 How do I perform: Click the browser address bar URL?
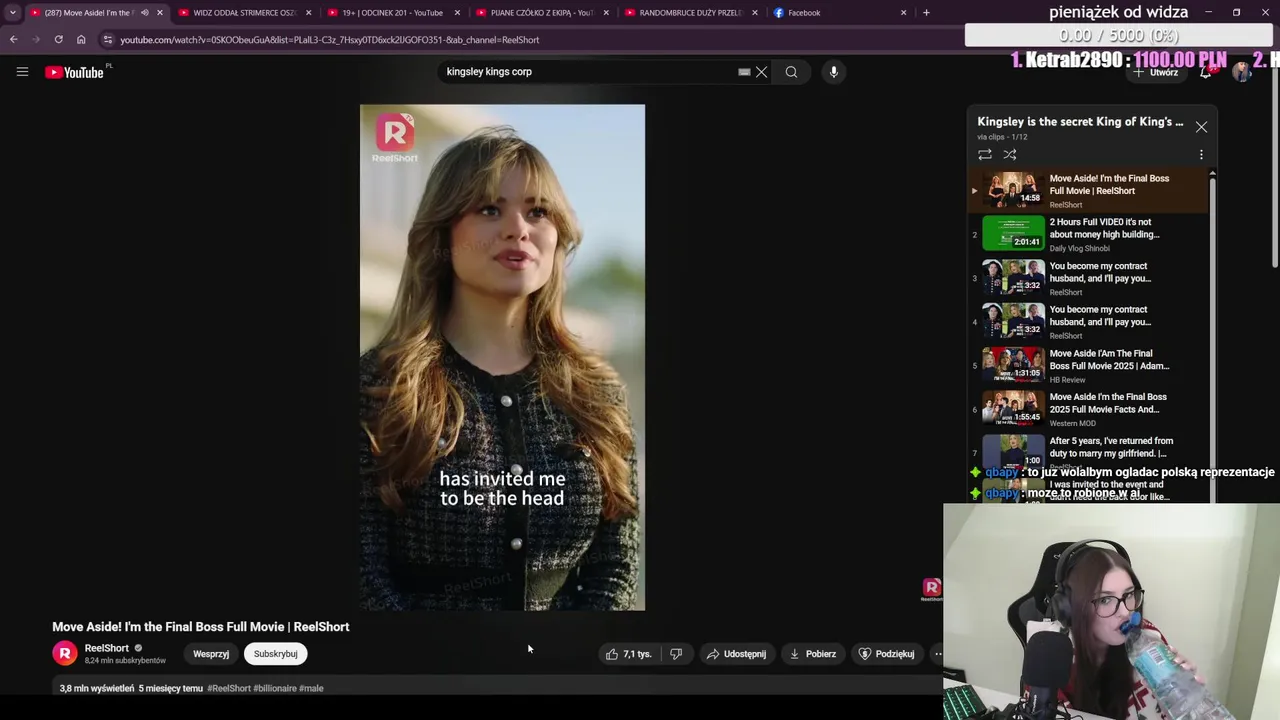330,40
